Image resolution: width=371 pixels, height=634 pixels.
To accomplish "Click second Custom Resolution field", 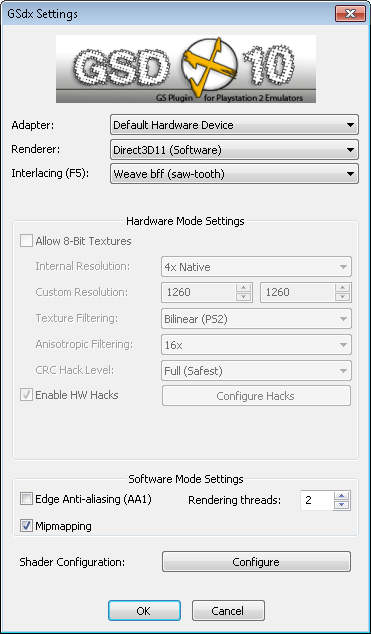I will [297, 292].
